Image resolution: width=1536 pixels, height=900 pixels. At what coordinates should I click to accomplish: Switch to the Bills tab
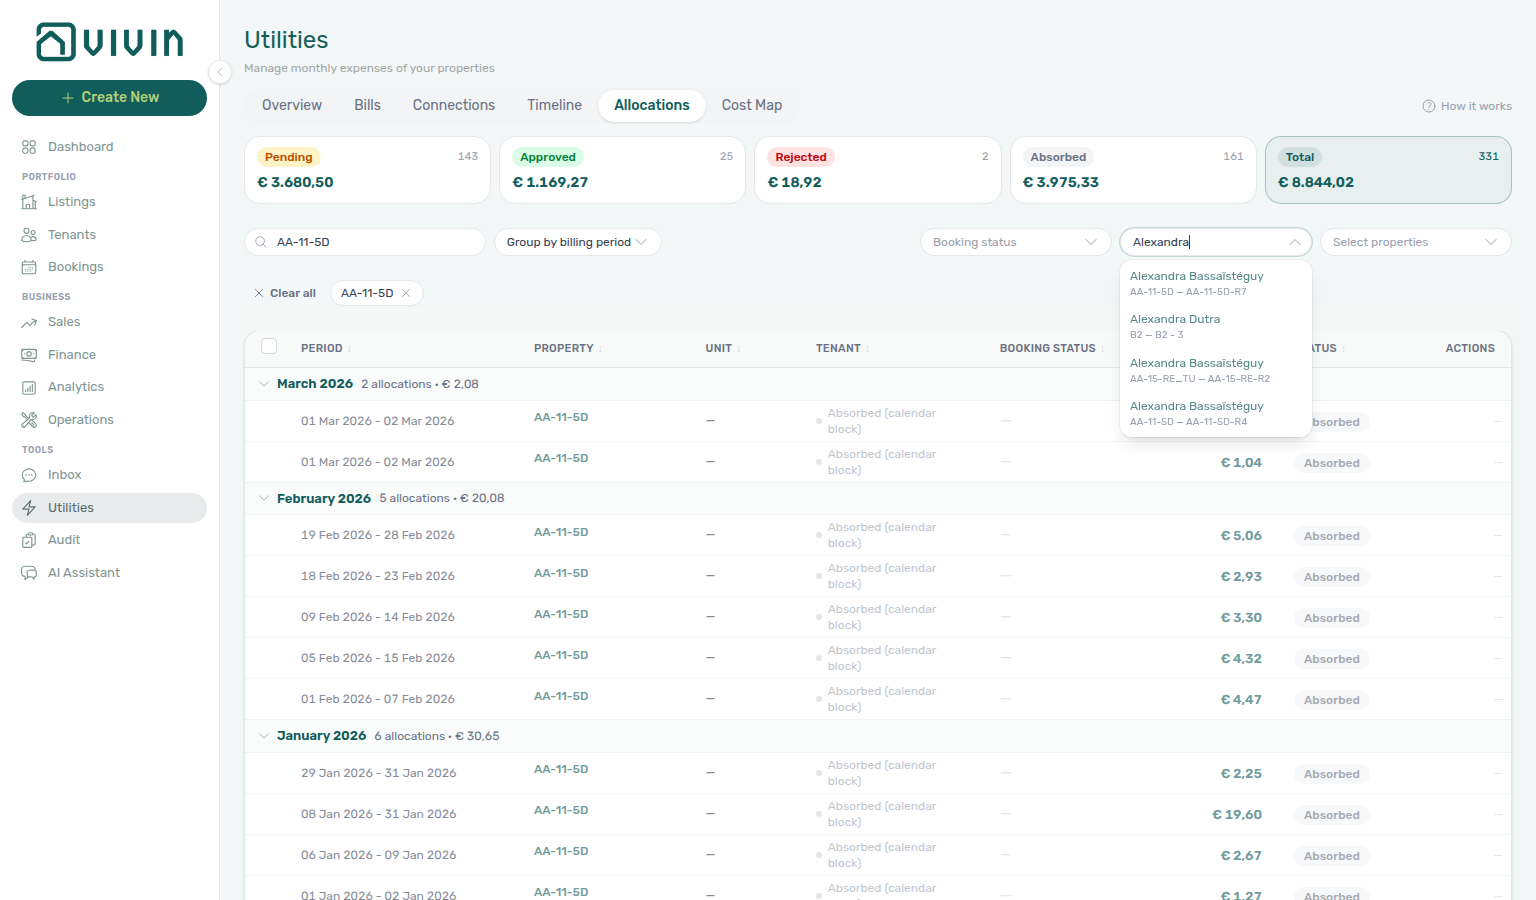[367, 105]
